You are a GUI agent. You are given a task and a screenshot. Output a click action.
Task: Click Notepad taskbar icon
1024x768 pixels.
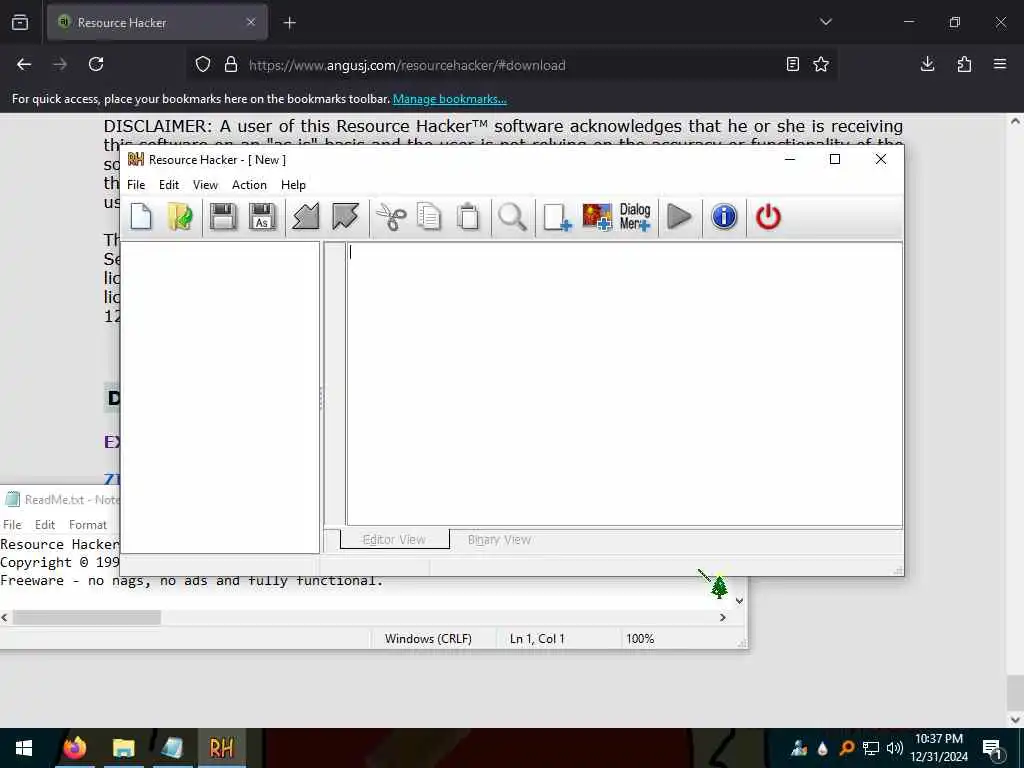[172, 748]
